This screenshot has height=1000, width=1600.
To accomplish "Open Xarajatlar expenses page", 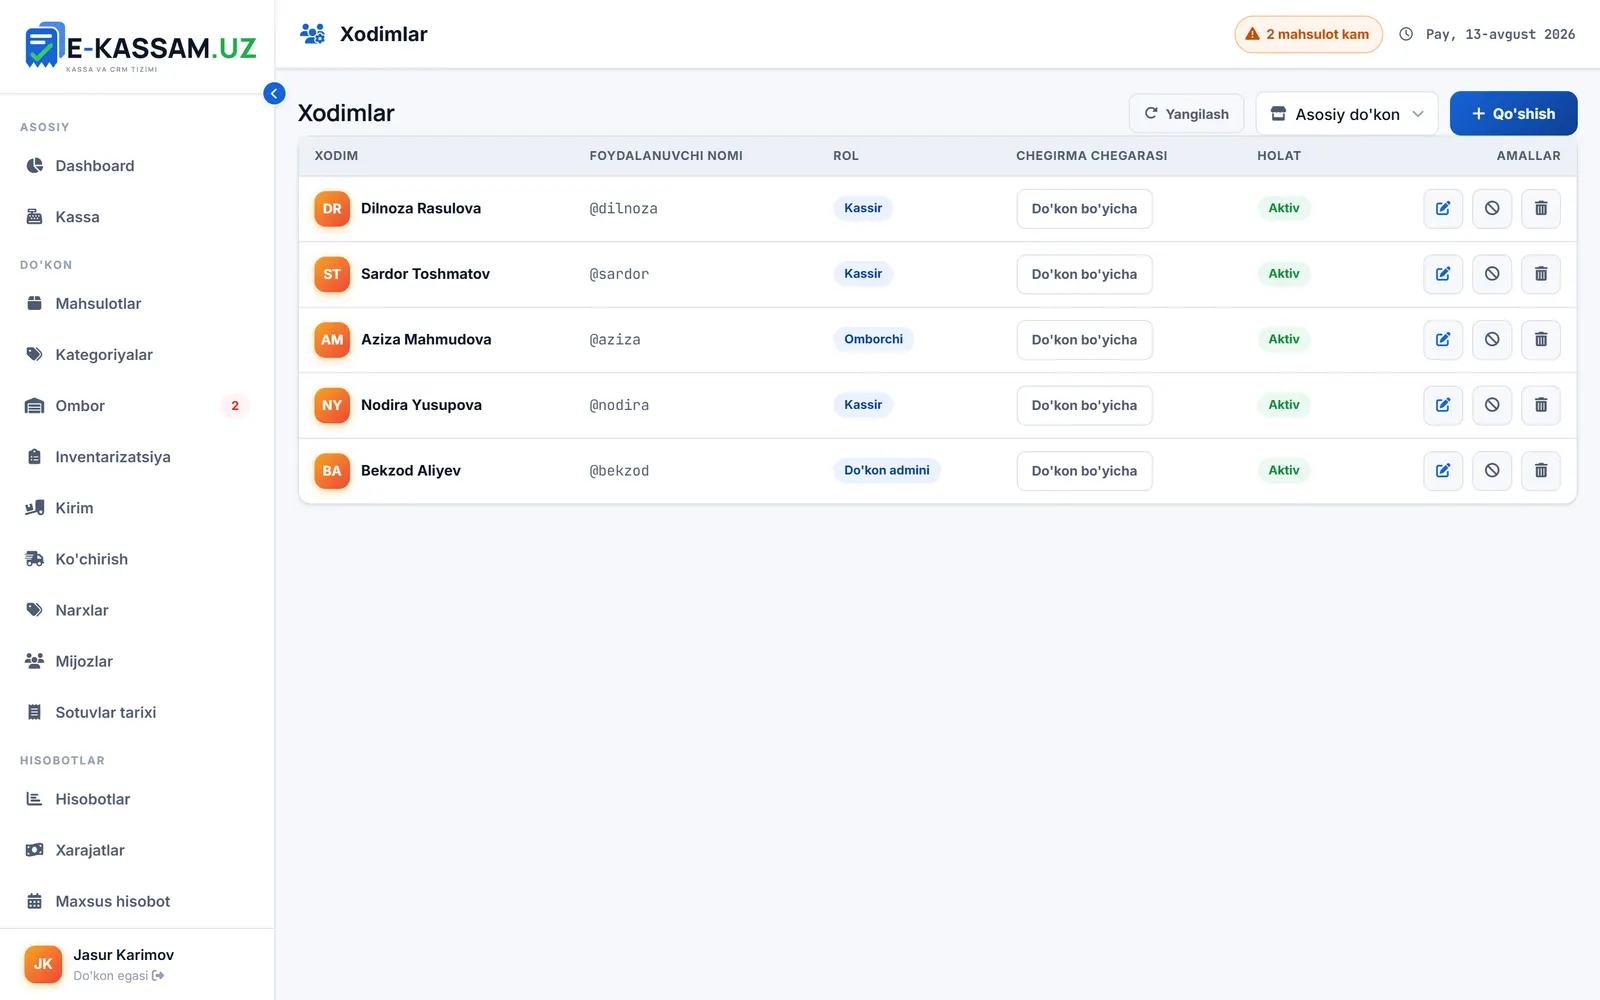I will 137,850.
